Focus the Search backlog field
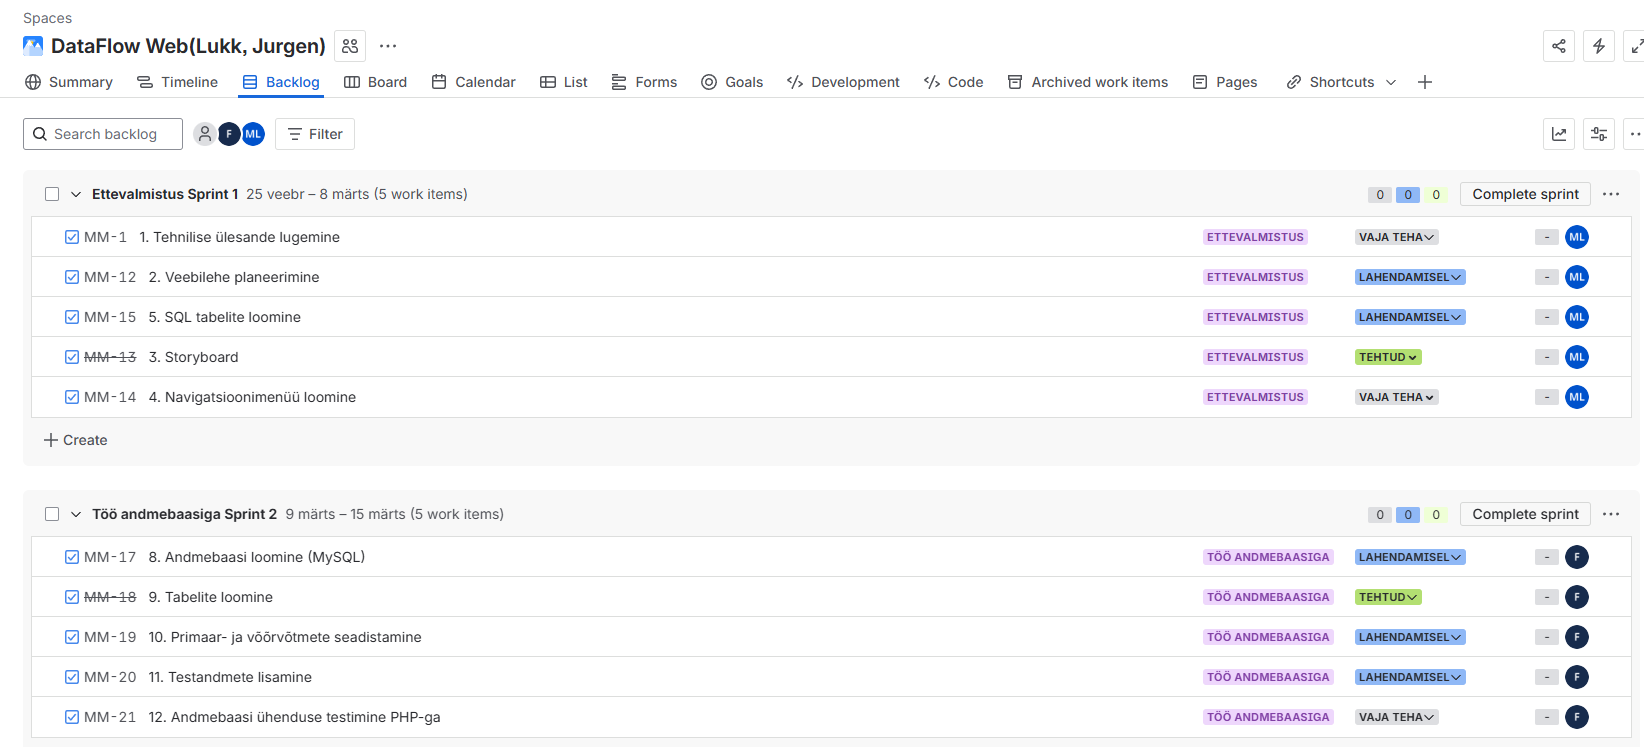Screen dimensions: 1644x747 pos(104,134)
